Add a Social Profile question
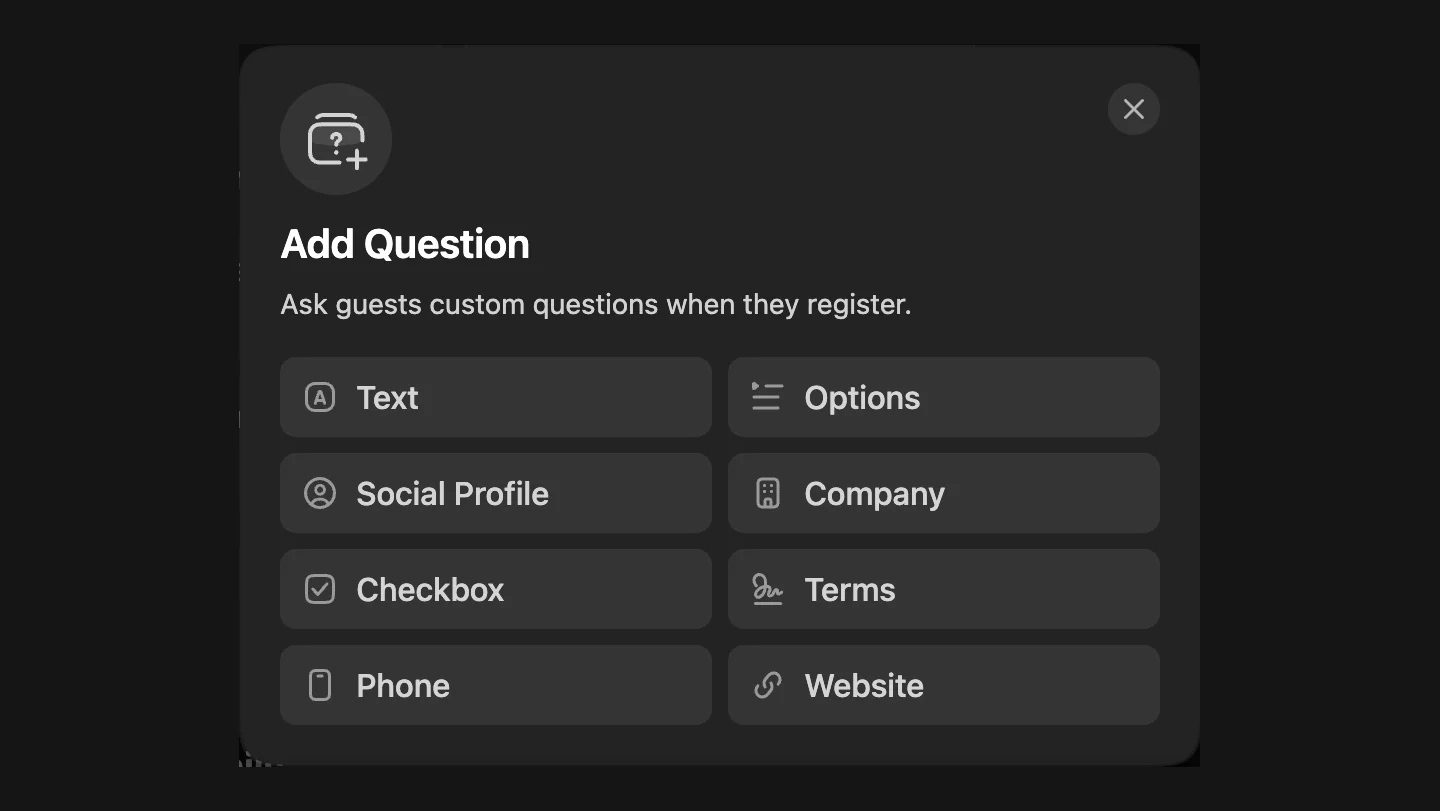 click(496, 493)
